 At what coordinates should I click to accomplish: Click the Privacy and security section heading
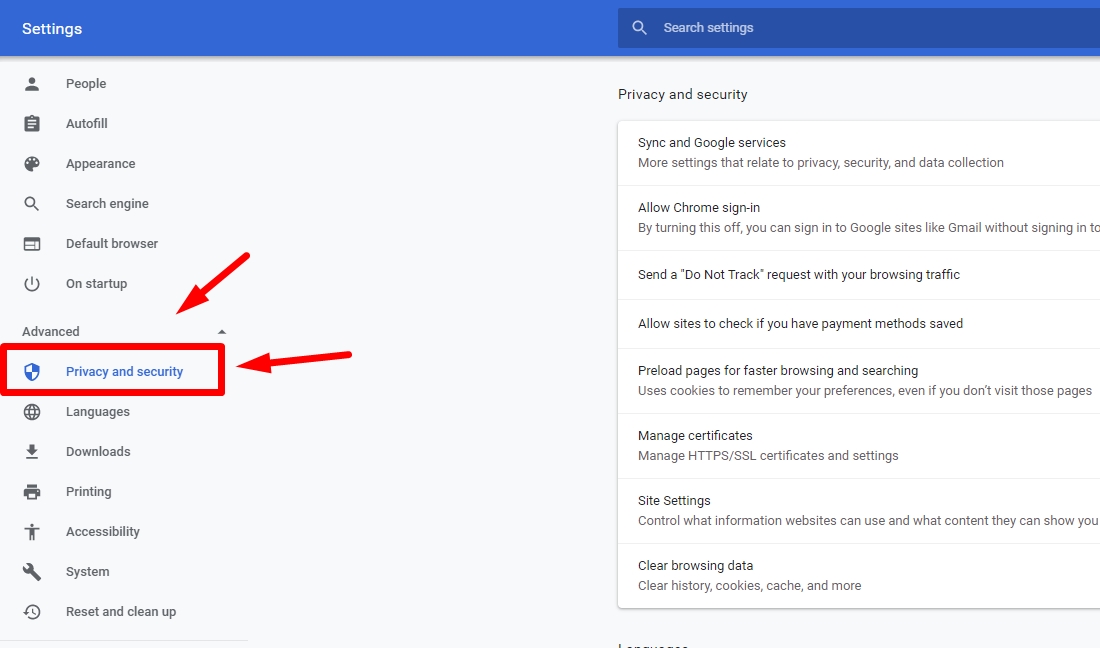[x=683, y=95]
